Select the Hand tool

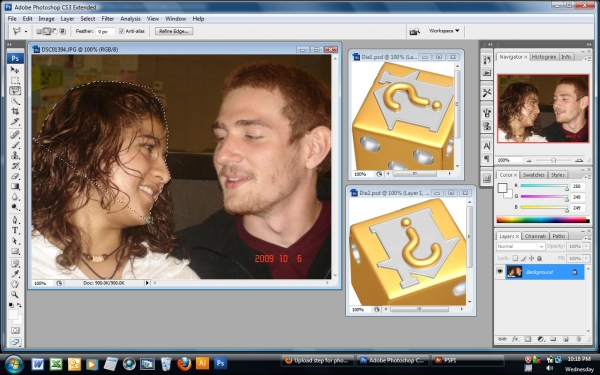15,284
